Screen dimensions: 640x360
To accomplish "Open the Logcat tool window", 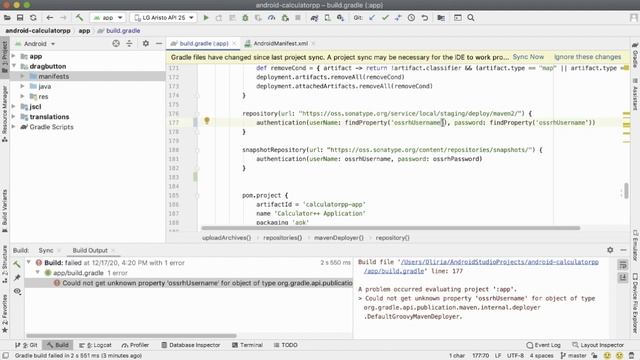I will [95, 345].
